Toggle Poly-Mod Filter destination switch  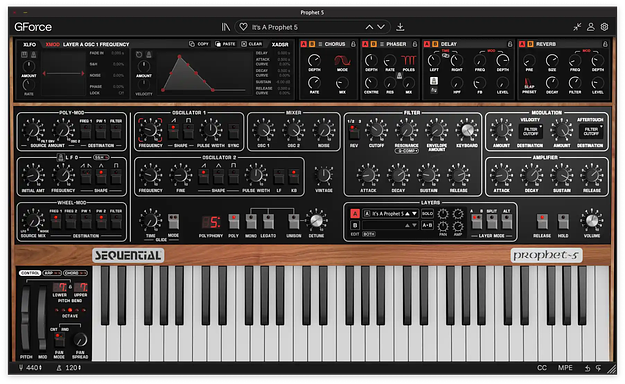[x=116, y=131]
